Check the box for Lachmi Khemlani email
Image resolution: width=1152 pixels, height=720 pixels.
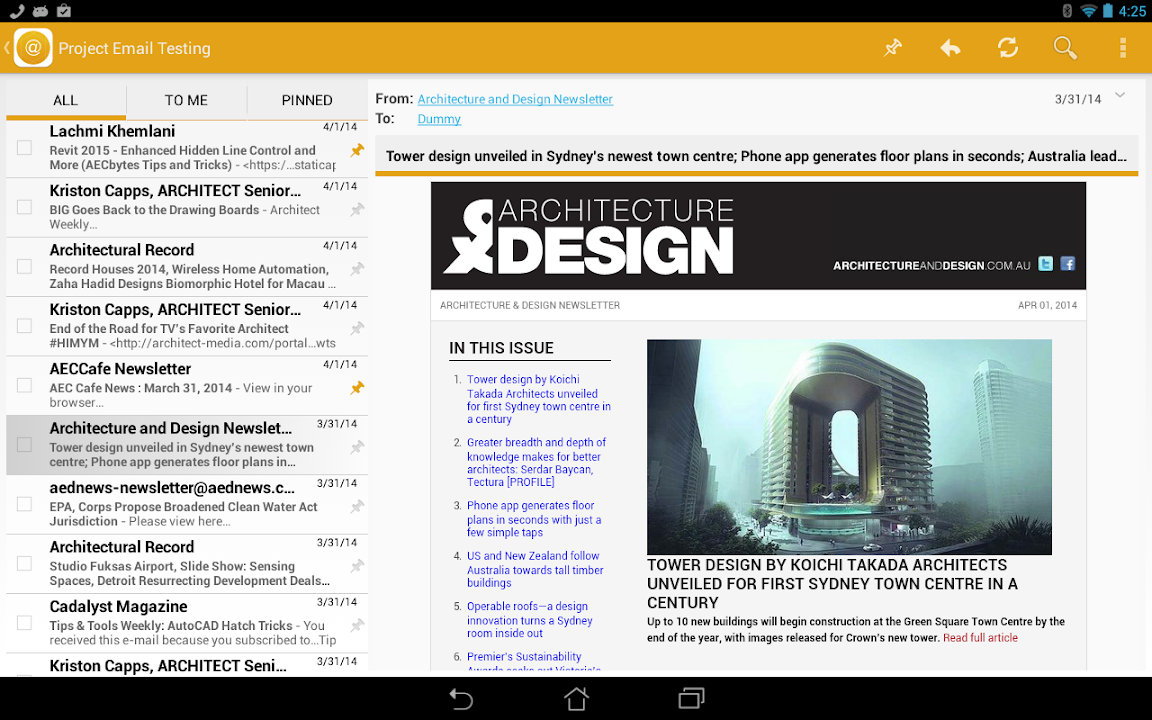click(24, 148)
